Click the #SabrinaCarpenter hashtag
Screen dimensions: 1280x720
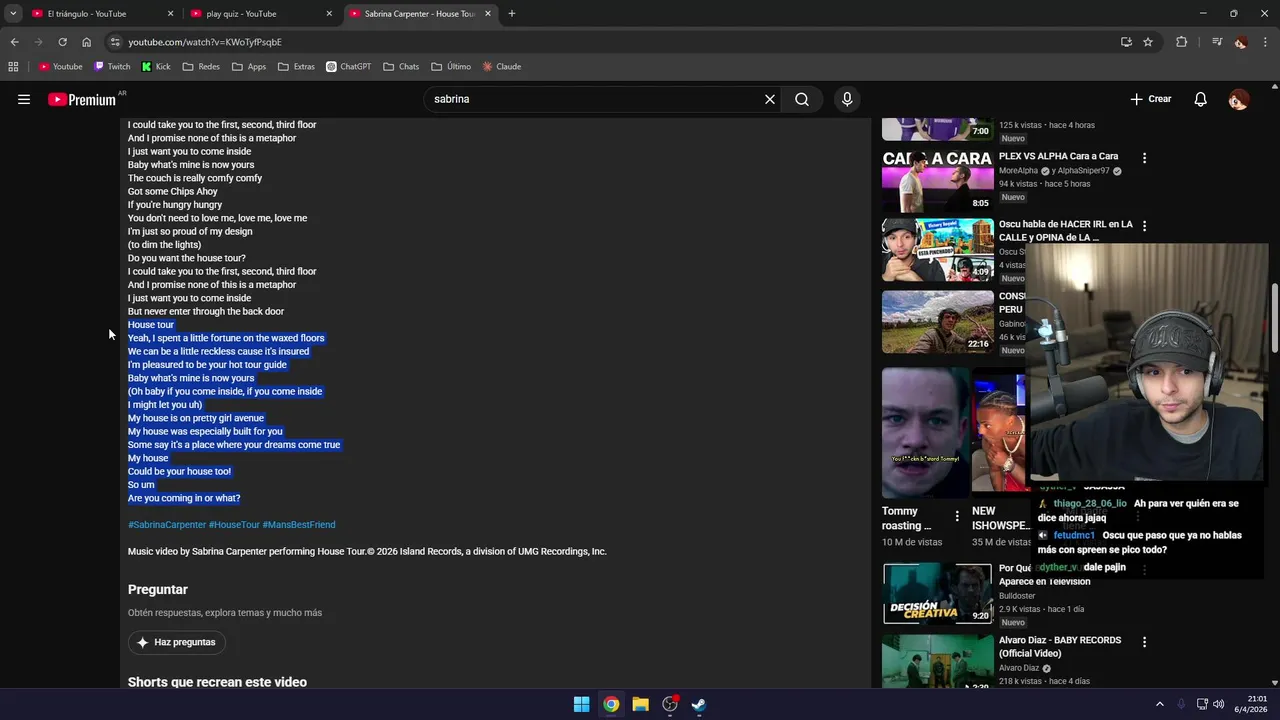pos(167,525)
